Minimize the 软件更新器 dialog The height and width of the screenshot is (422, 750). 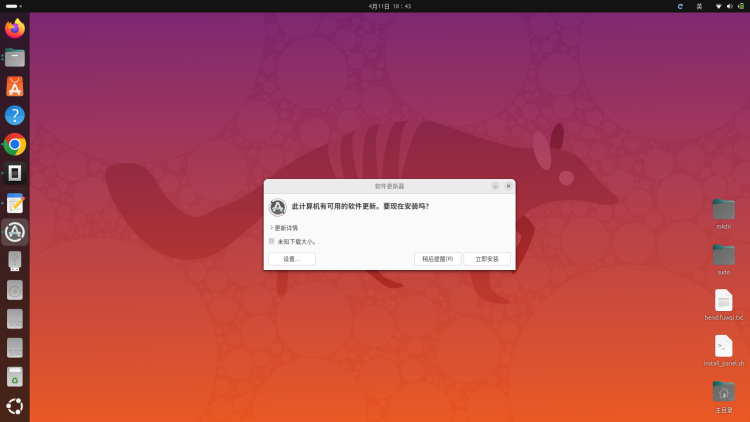pos(495,186)
